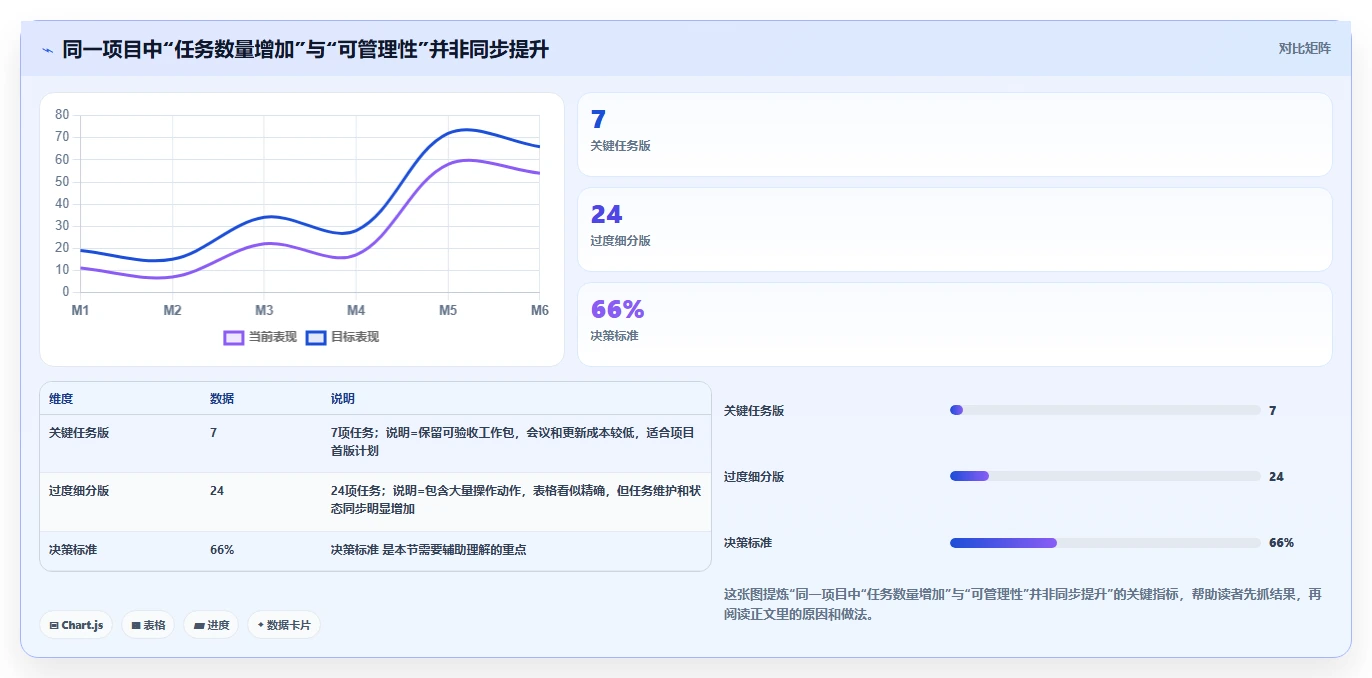Viewport: 1372px width, 678px height.
Task: Click the 决策标准 是本节需要辅助理解的重点 description
Action: (x=429, y=550)
